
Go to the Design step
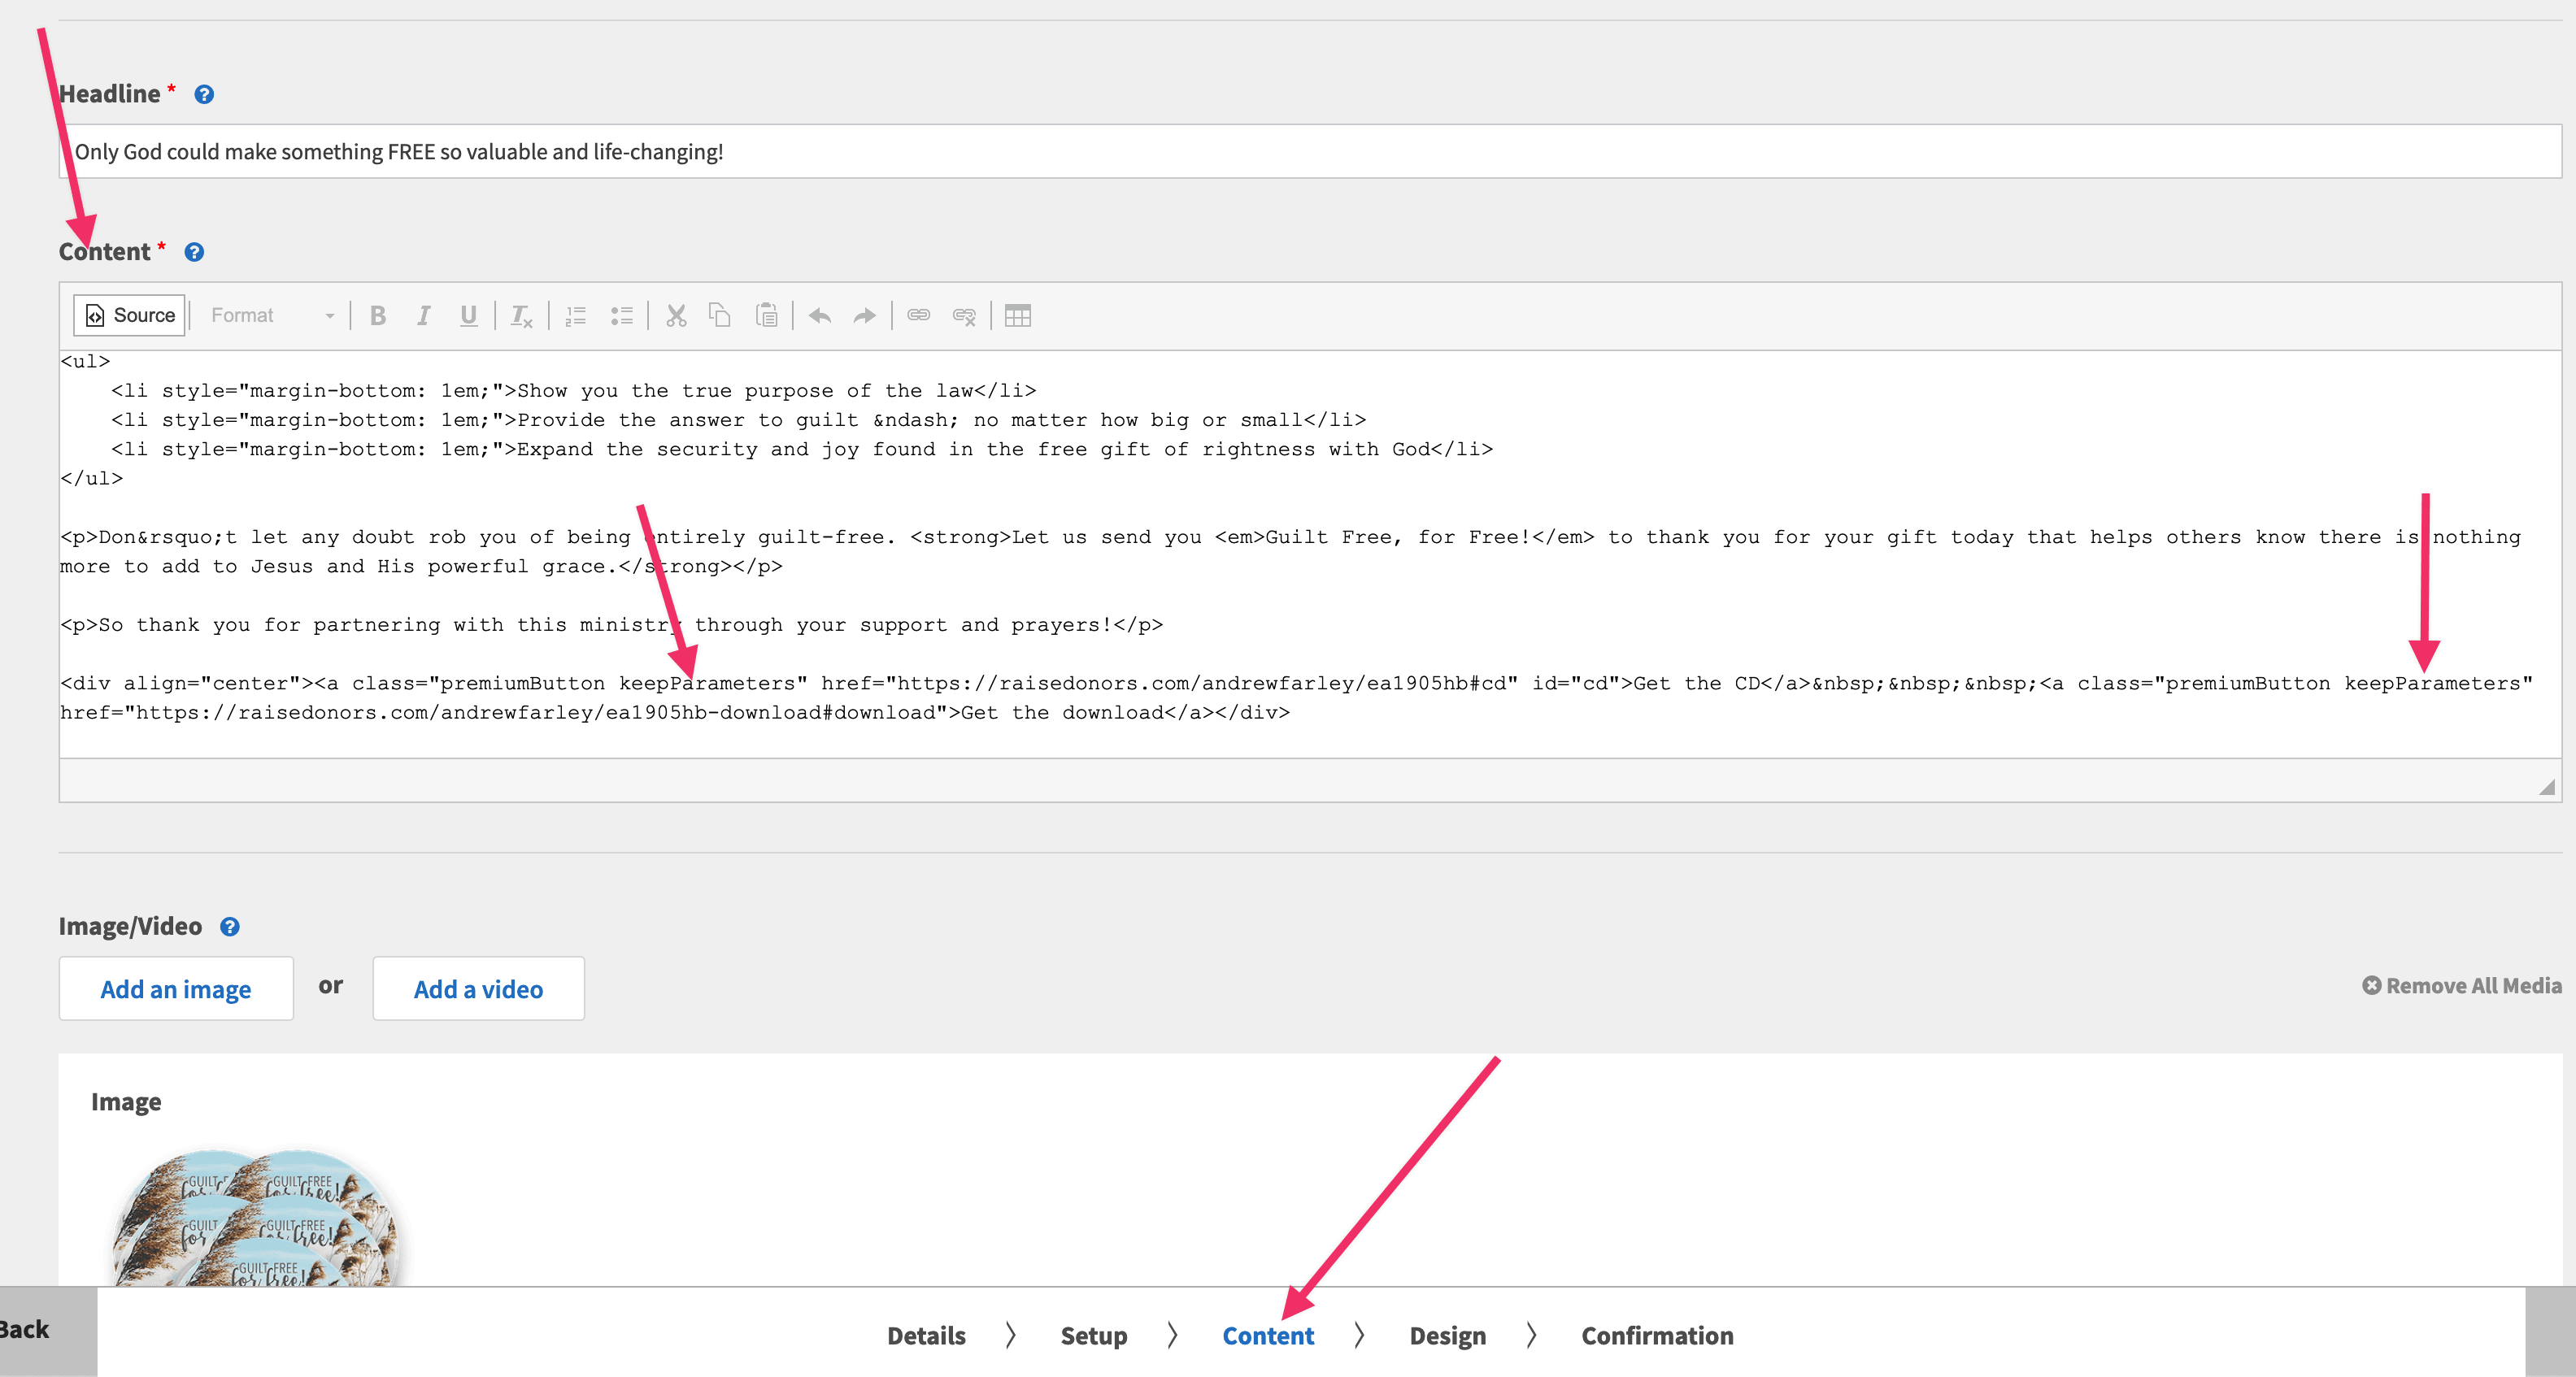(1447, 1335)
